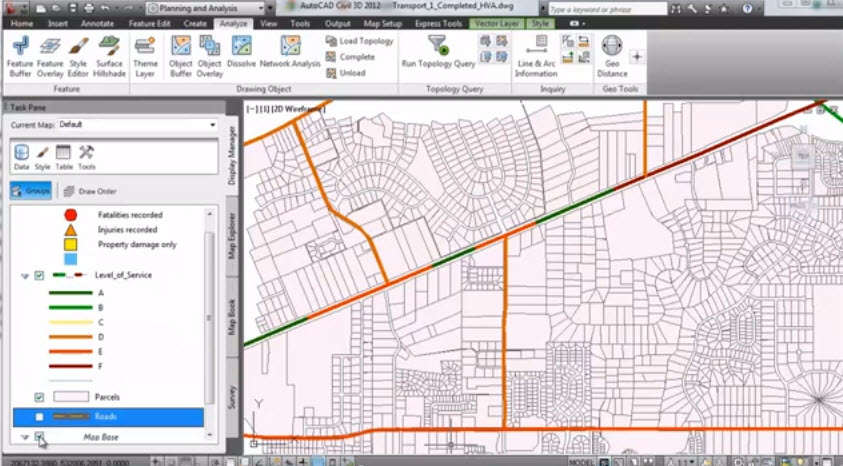Image resolution: width=843 pixels, height=466 pixels.
Task: Open Line & Arc Information
Action: pos(536,56)
